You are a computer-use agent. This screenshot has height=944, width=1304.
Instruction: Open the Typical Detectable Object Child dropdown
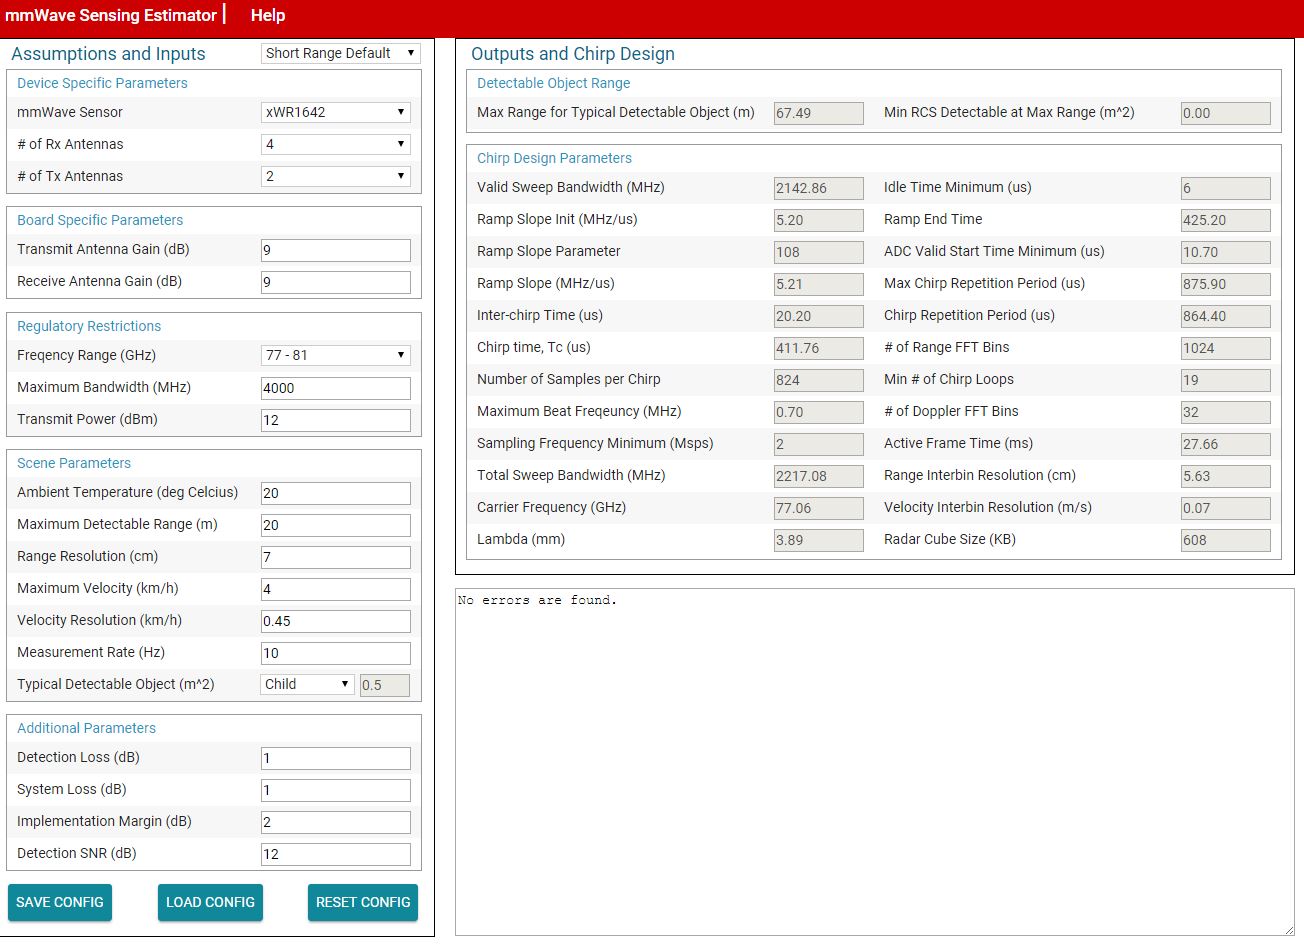tap(308, 684)
